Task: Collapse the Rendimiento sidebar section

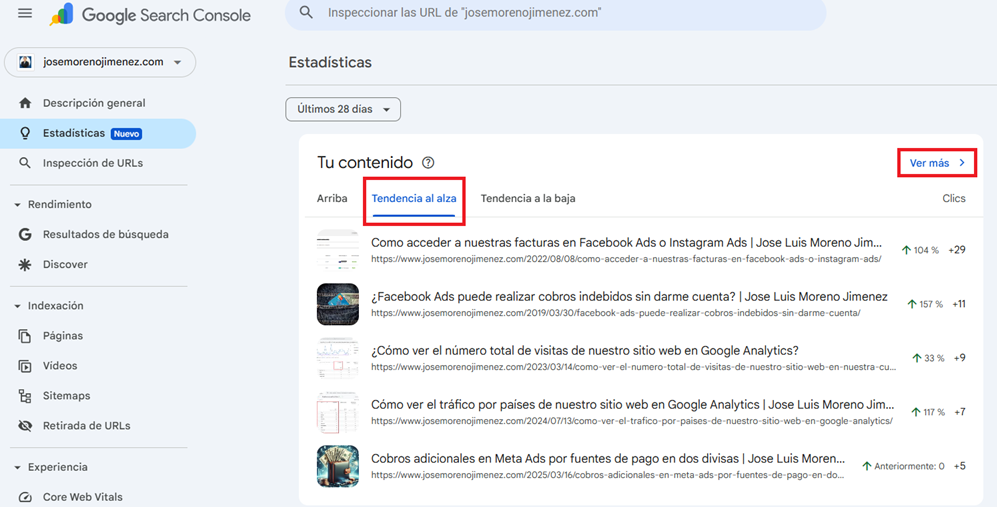Action: point(18,205)
